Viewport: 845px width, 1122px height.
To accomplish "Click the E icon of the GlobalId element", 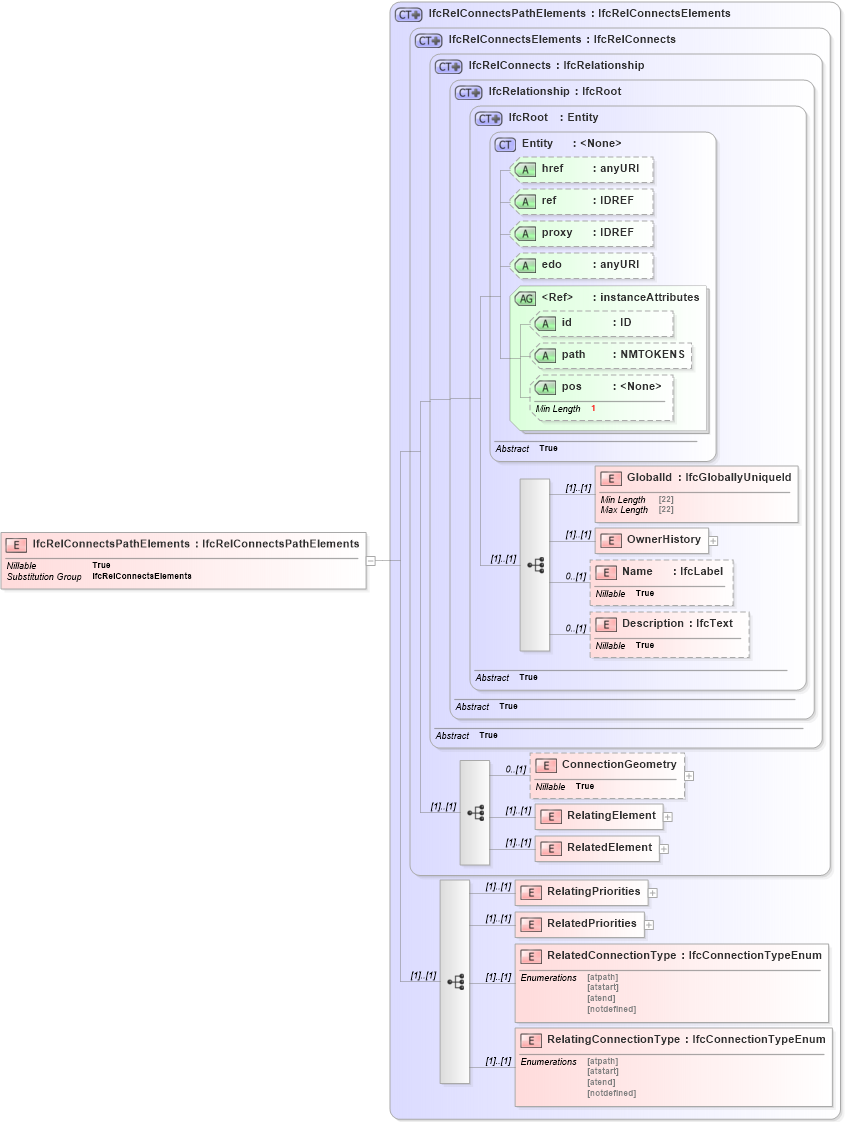I will 610,478.
